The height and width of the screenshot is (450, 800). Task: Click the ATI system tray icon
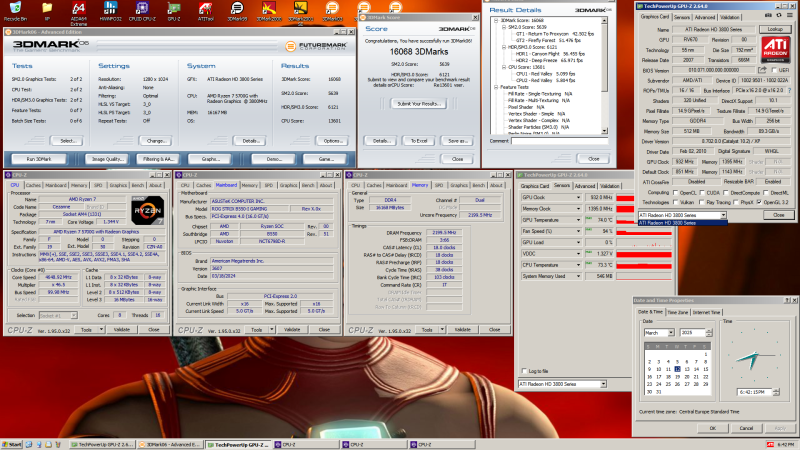pos(770,445)
